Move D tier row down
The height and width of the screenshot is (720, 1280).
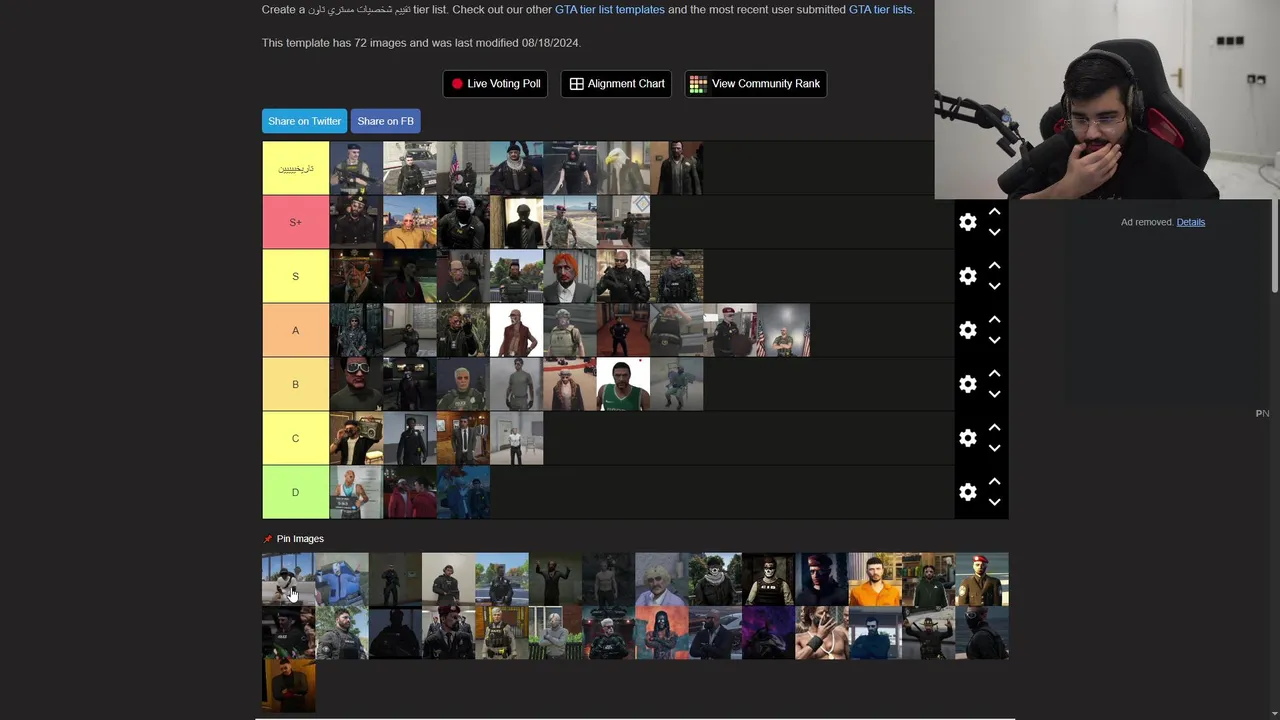(x=994, y=502)
